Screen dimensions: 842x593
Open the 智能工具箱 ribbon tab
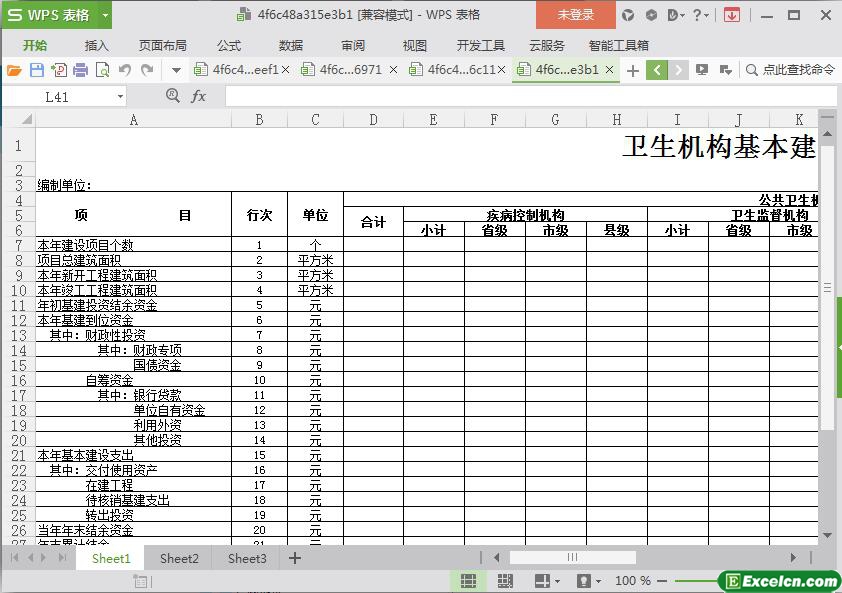click(619, 46)
